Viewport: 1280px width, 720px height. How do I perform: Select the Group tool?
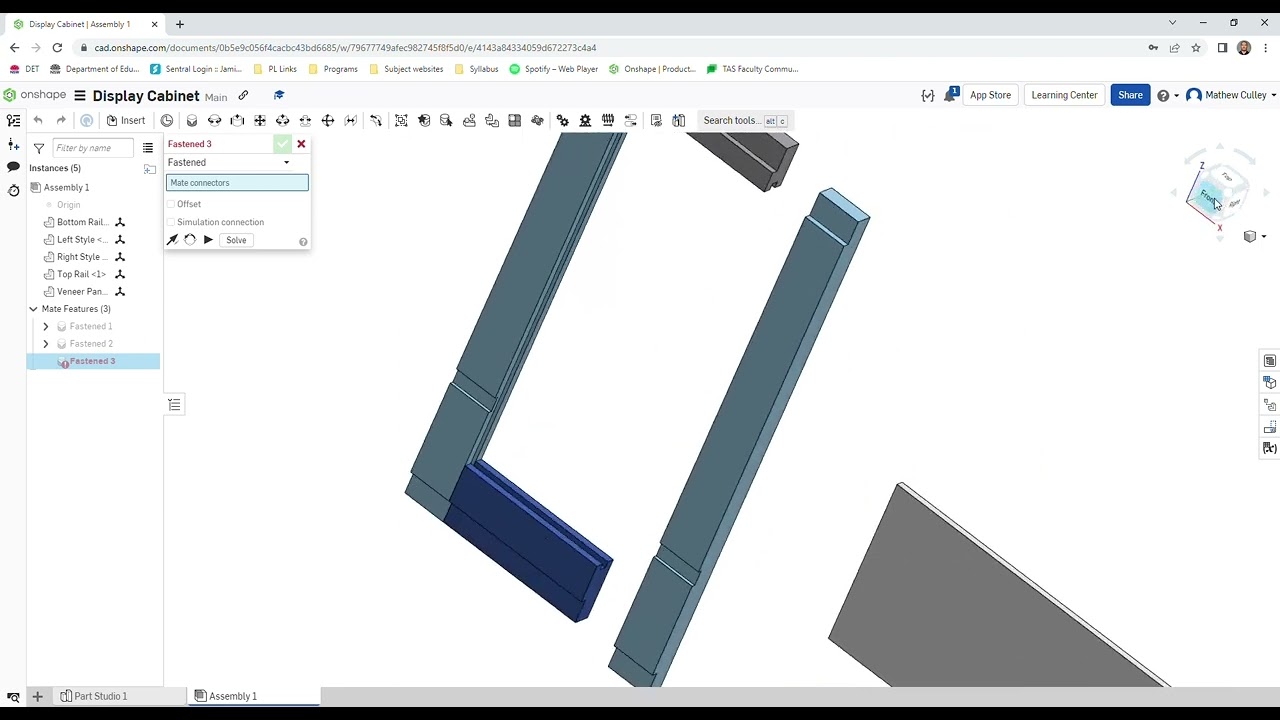(x=401, y=120)
